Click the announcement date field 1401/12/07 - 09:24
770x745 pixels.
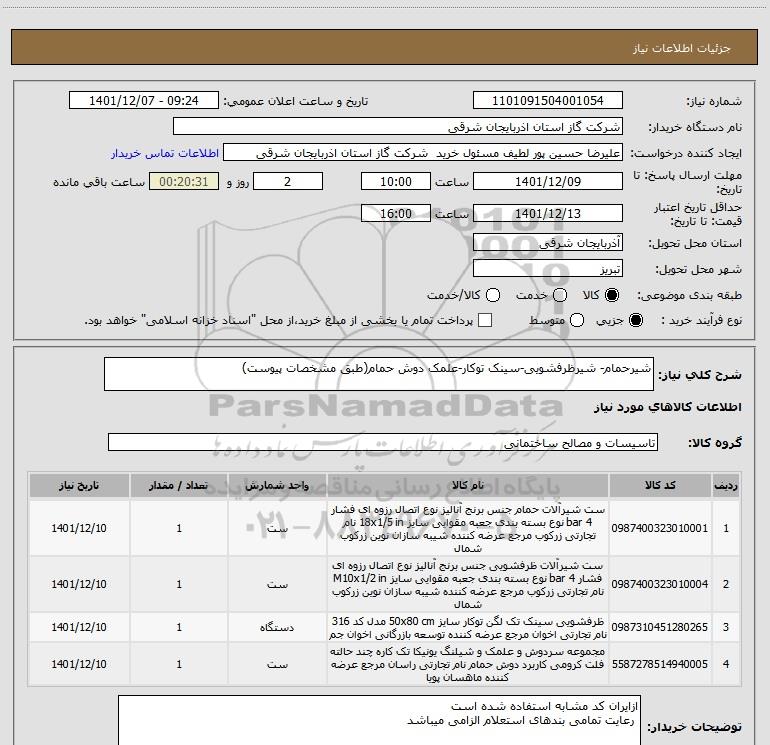point(144,101)
